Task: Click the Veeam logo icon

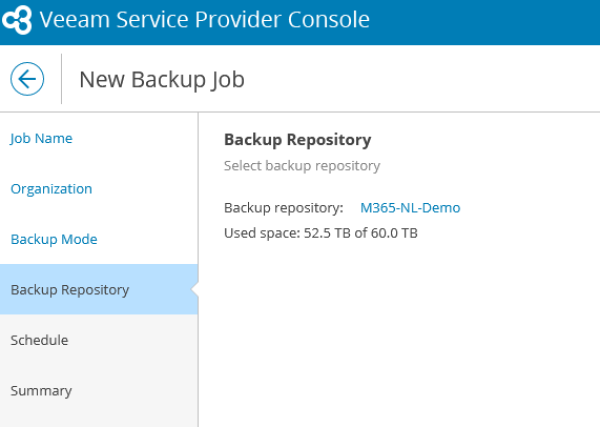Action: click(x=17, y=20)
